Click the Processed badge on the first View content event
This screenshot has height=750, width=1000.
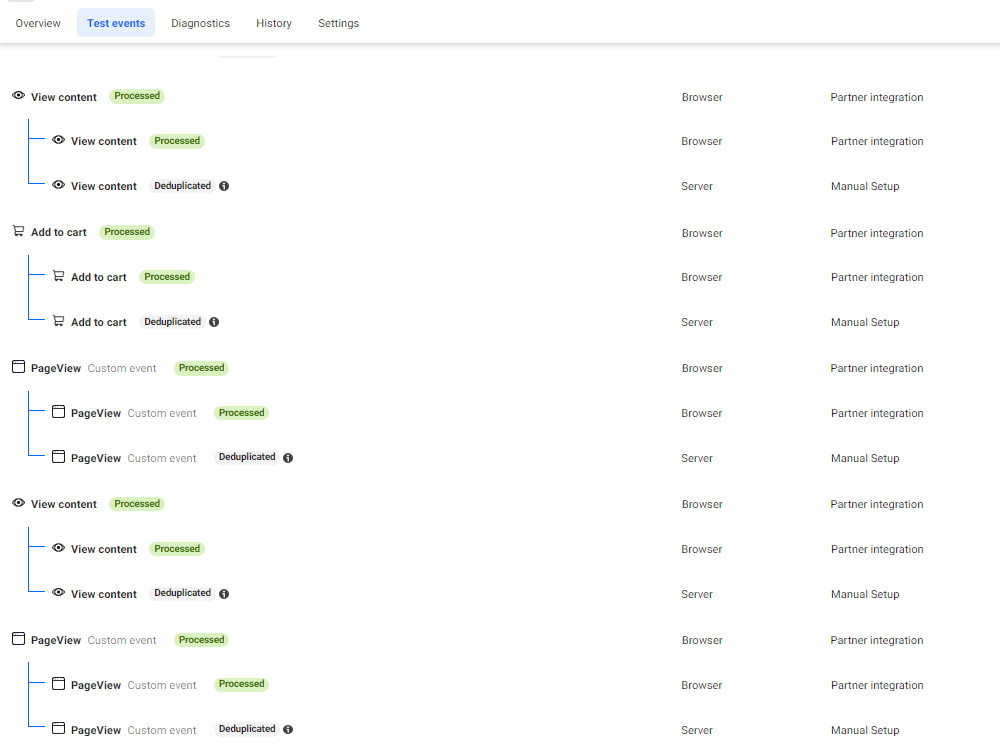136,96
